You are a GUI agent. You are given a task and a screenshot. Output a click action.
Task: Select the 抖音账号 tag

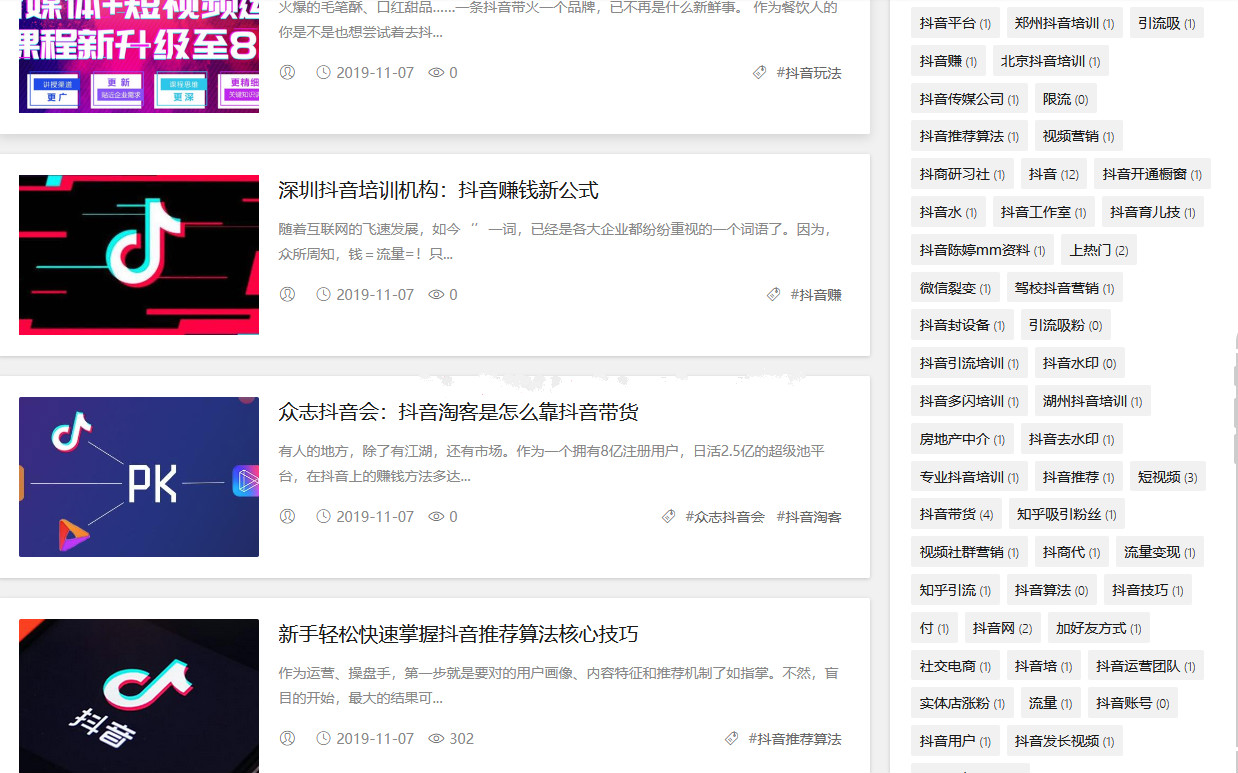1132,703
